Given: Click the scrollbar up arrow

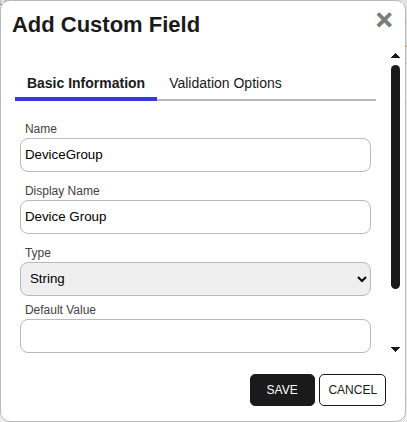Looking at the screenshot, I should [395, 56].
